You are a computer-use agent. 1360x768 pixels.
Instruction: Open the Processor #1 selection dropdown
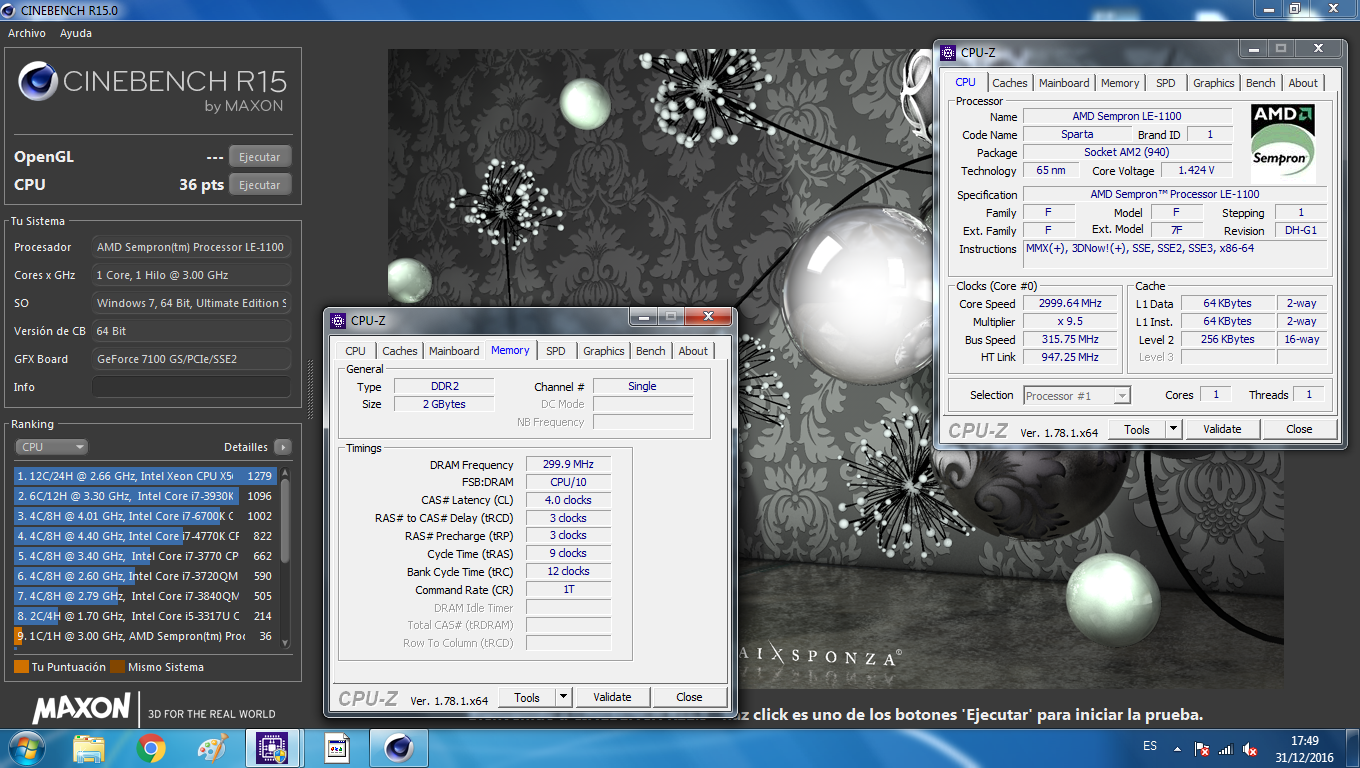click(1077, 396)
